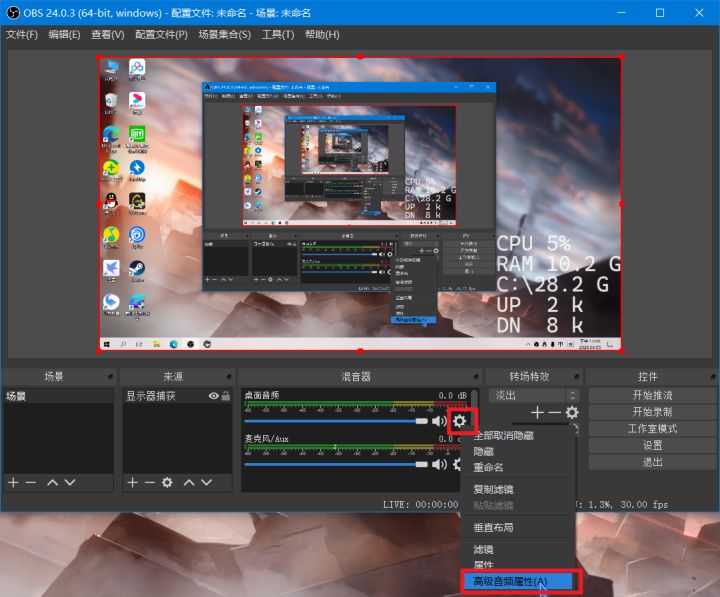Open the 工具(T) menu
The height and width of the screenshot is (597, 720).
tap(278, 35)
